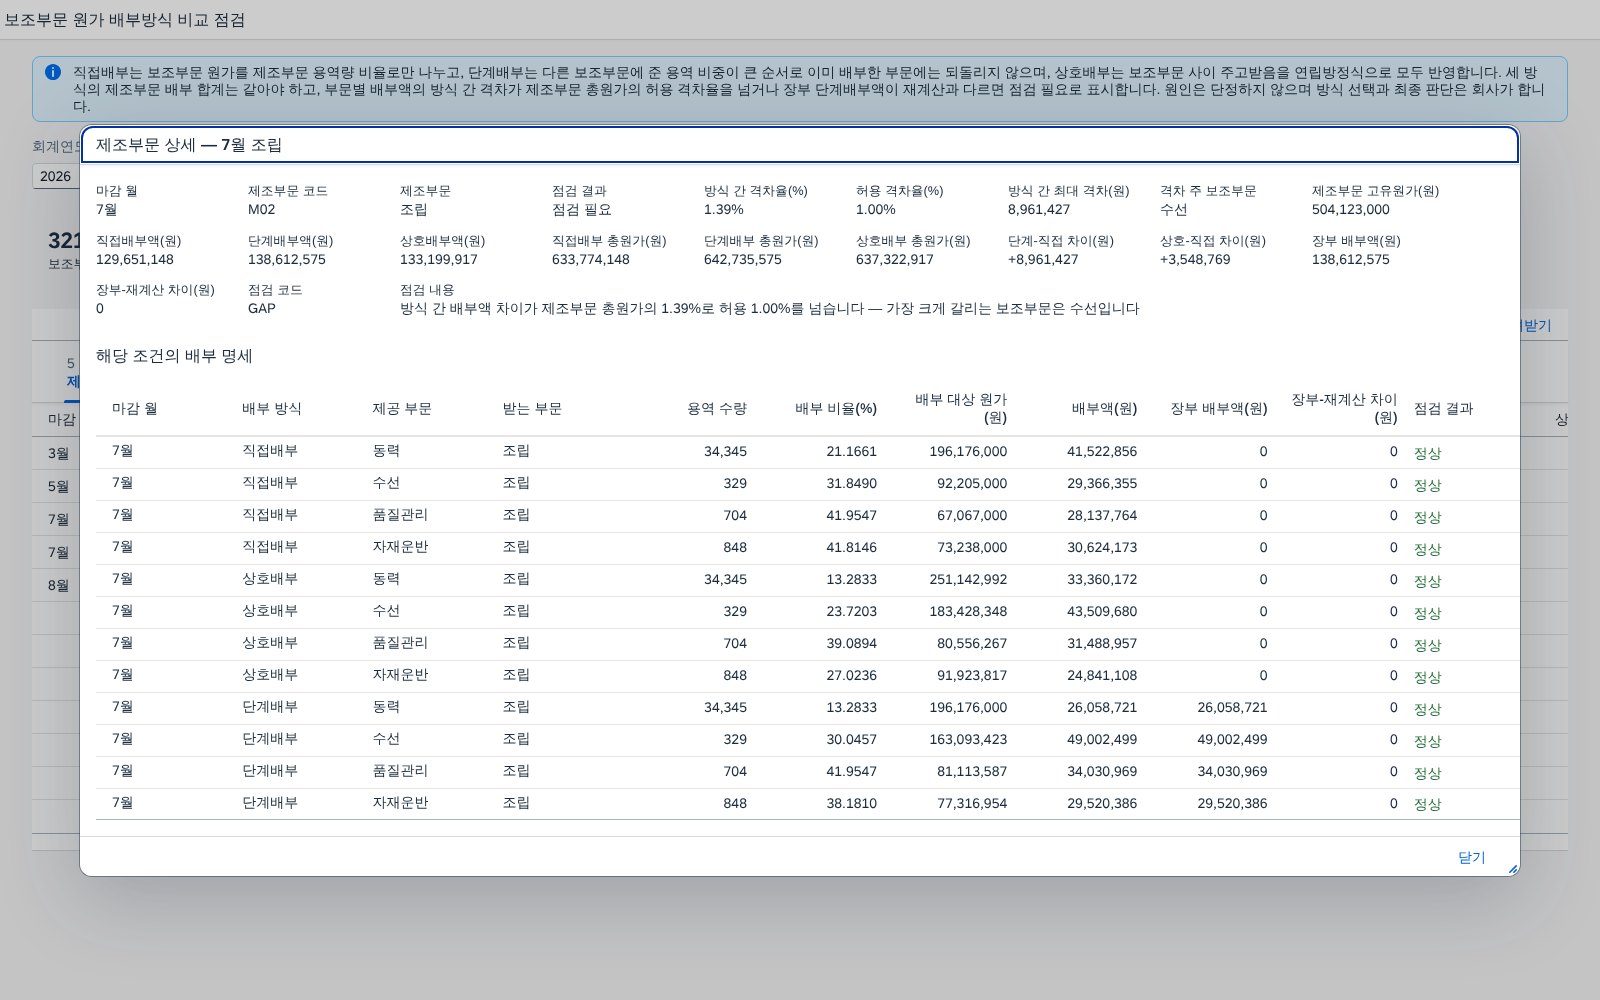Grab the dialog resize handle beside 닫기
The height and width of the screenshot is (1000, 1600).
(1512, 869)
